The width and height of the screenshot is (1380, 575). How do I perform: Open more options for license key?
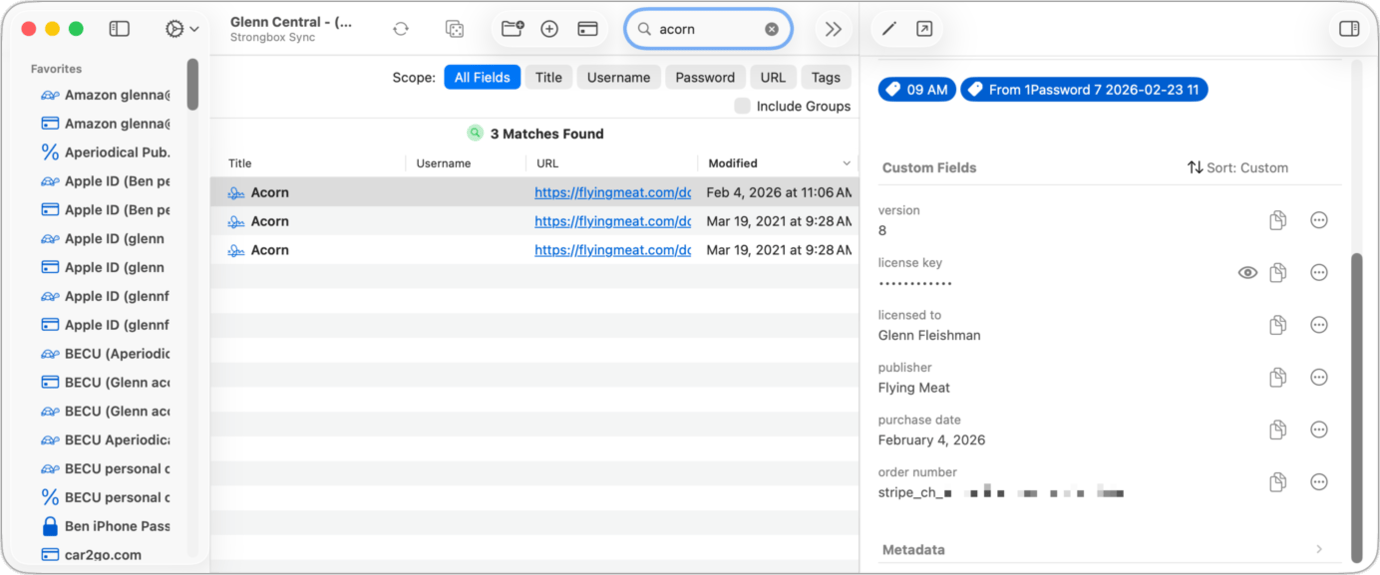pos(1319,272)
